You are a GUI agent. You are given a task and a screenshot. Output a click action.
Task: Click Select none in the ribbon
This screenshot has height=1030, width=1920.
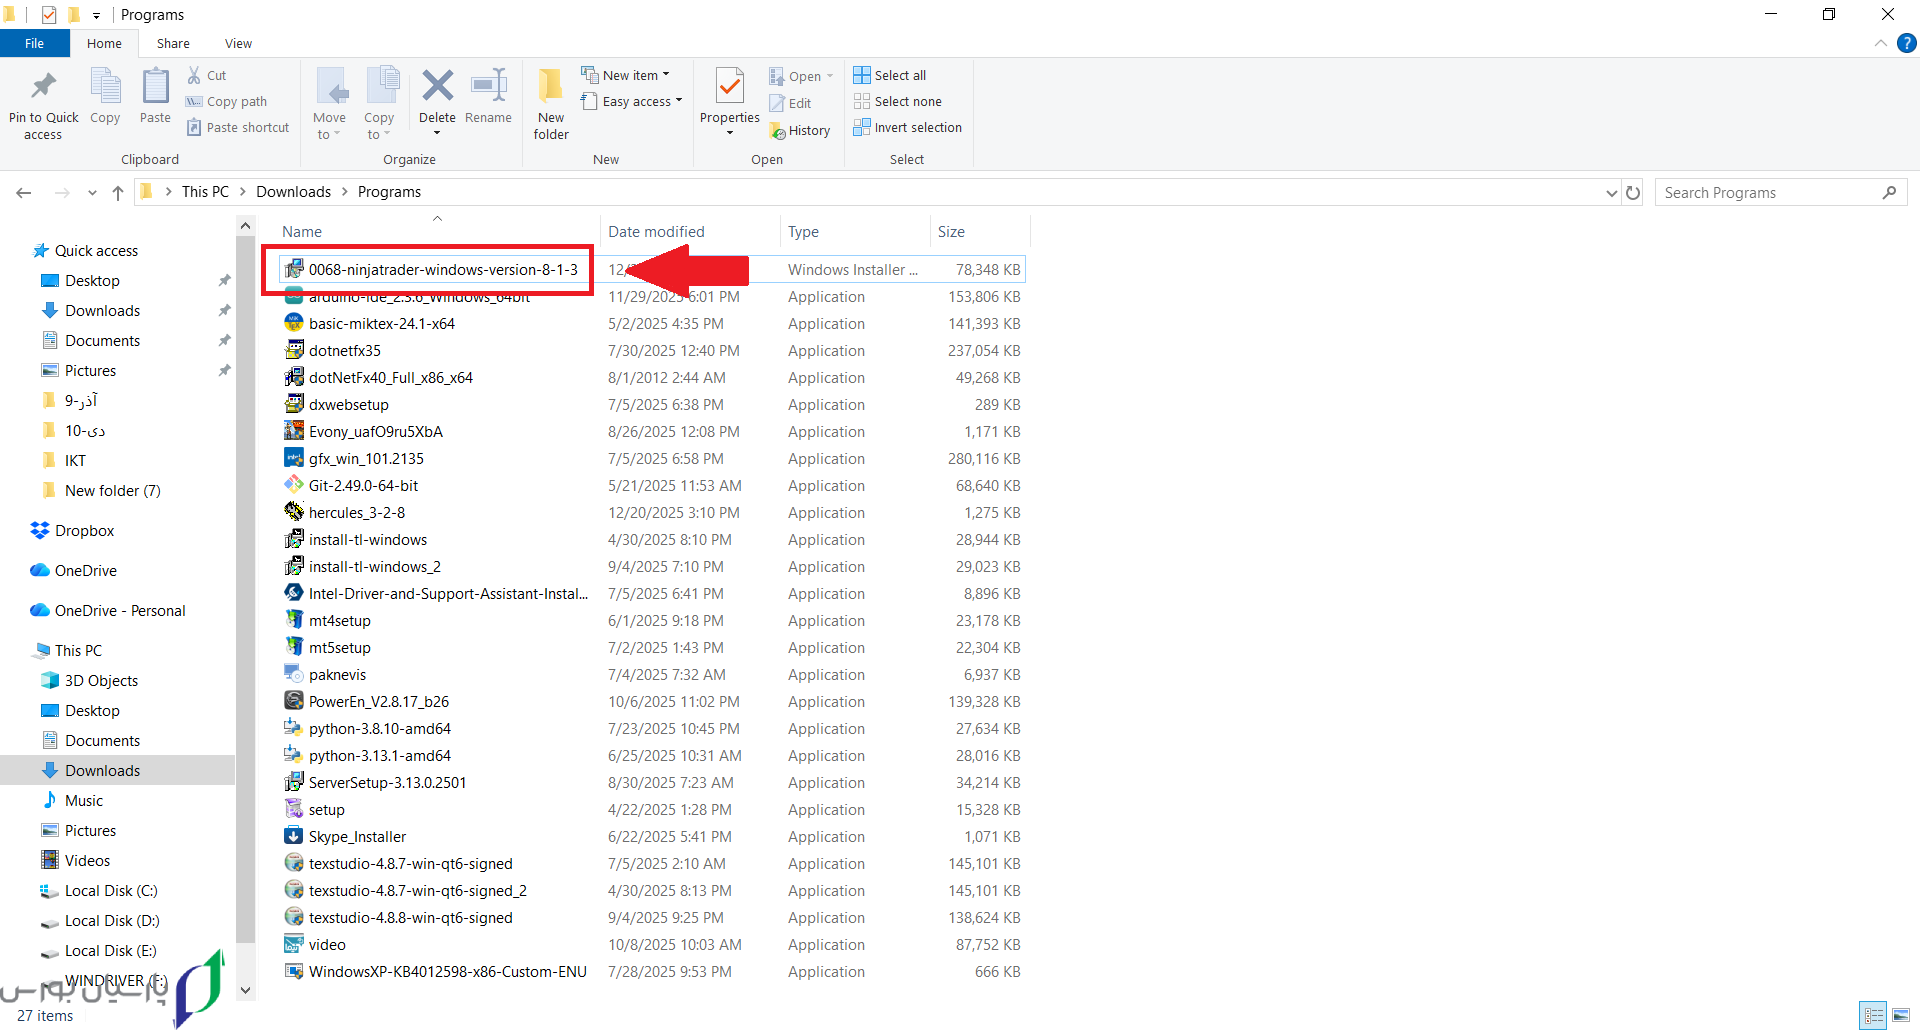coord(898,101)
